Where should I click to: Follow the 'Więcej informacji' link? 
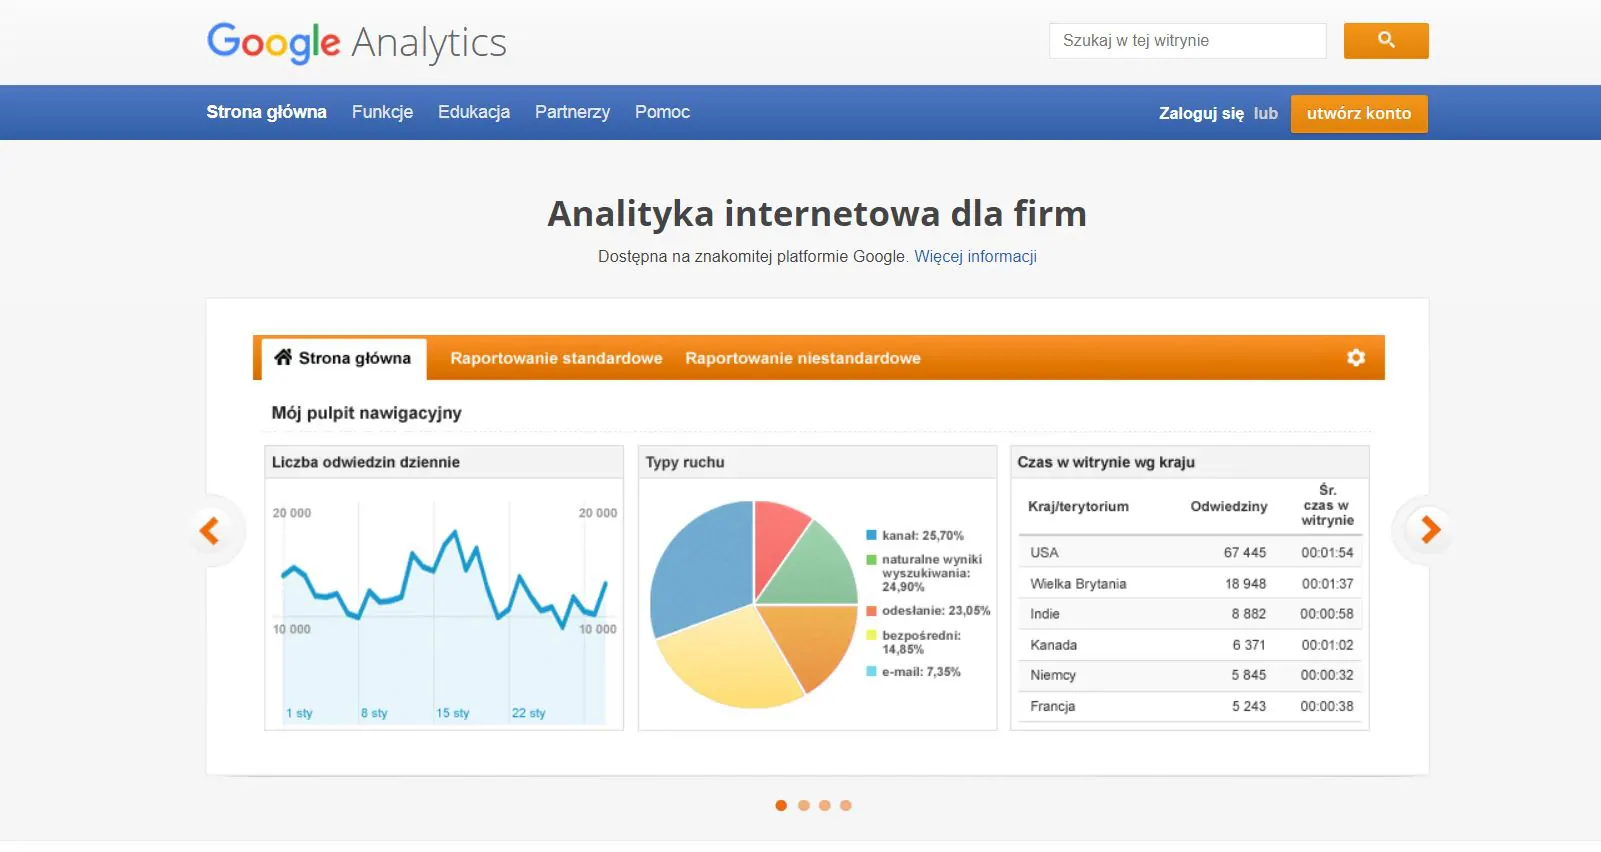975,256
